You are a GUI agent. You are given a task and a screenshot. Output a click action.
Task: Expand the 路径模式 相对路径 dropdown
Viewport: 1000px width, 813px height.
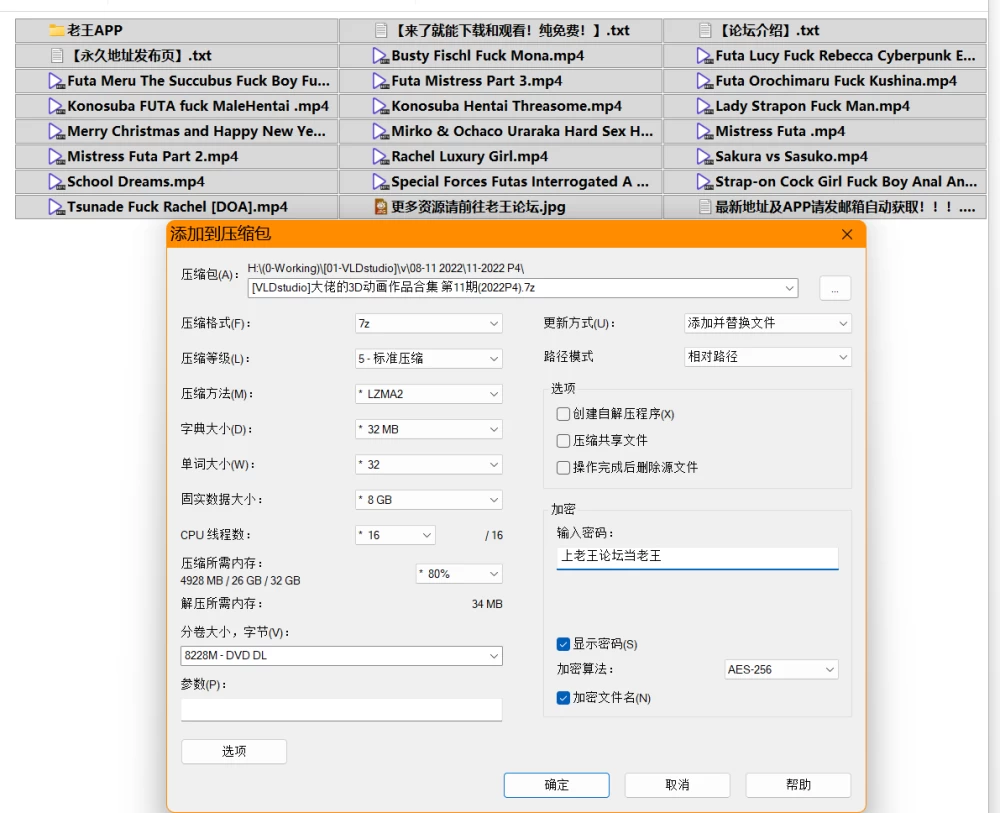767,356
